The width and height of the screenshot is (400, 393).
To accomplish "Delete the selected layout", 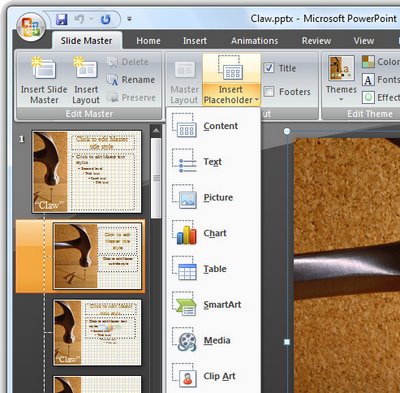I will [127, 62].
